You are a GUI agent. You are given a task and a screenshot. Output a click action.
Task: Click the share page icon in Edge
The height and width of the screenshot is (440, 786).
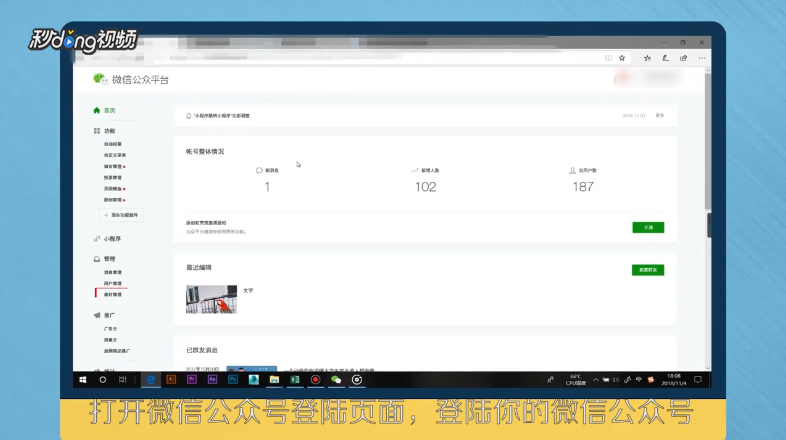click(x=683, y=58)
